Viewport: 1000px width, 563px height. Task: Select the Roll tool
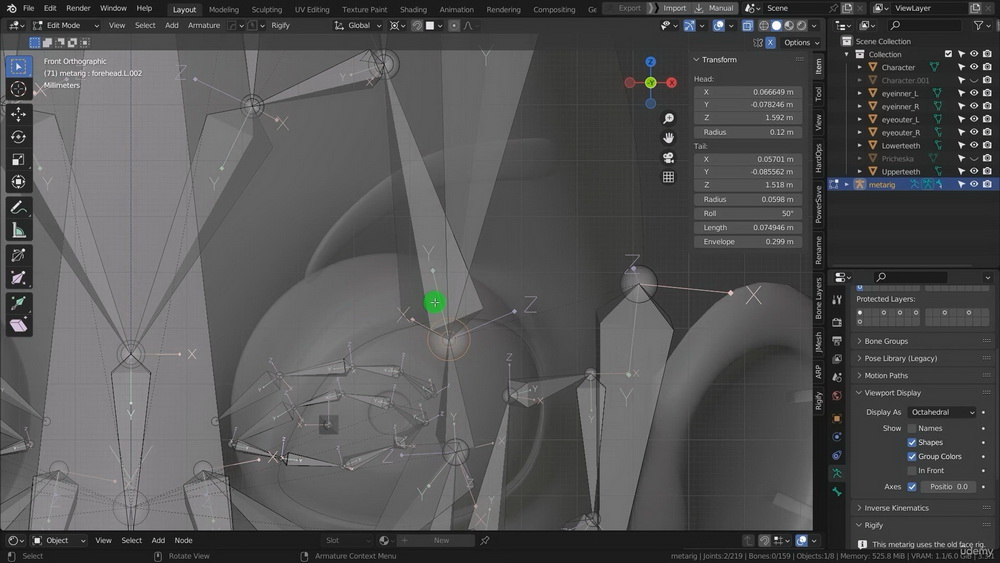18,255
